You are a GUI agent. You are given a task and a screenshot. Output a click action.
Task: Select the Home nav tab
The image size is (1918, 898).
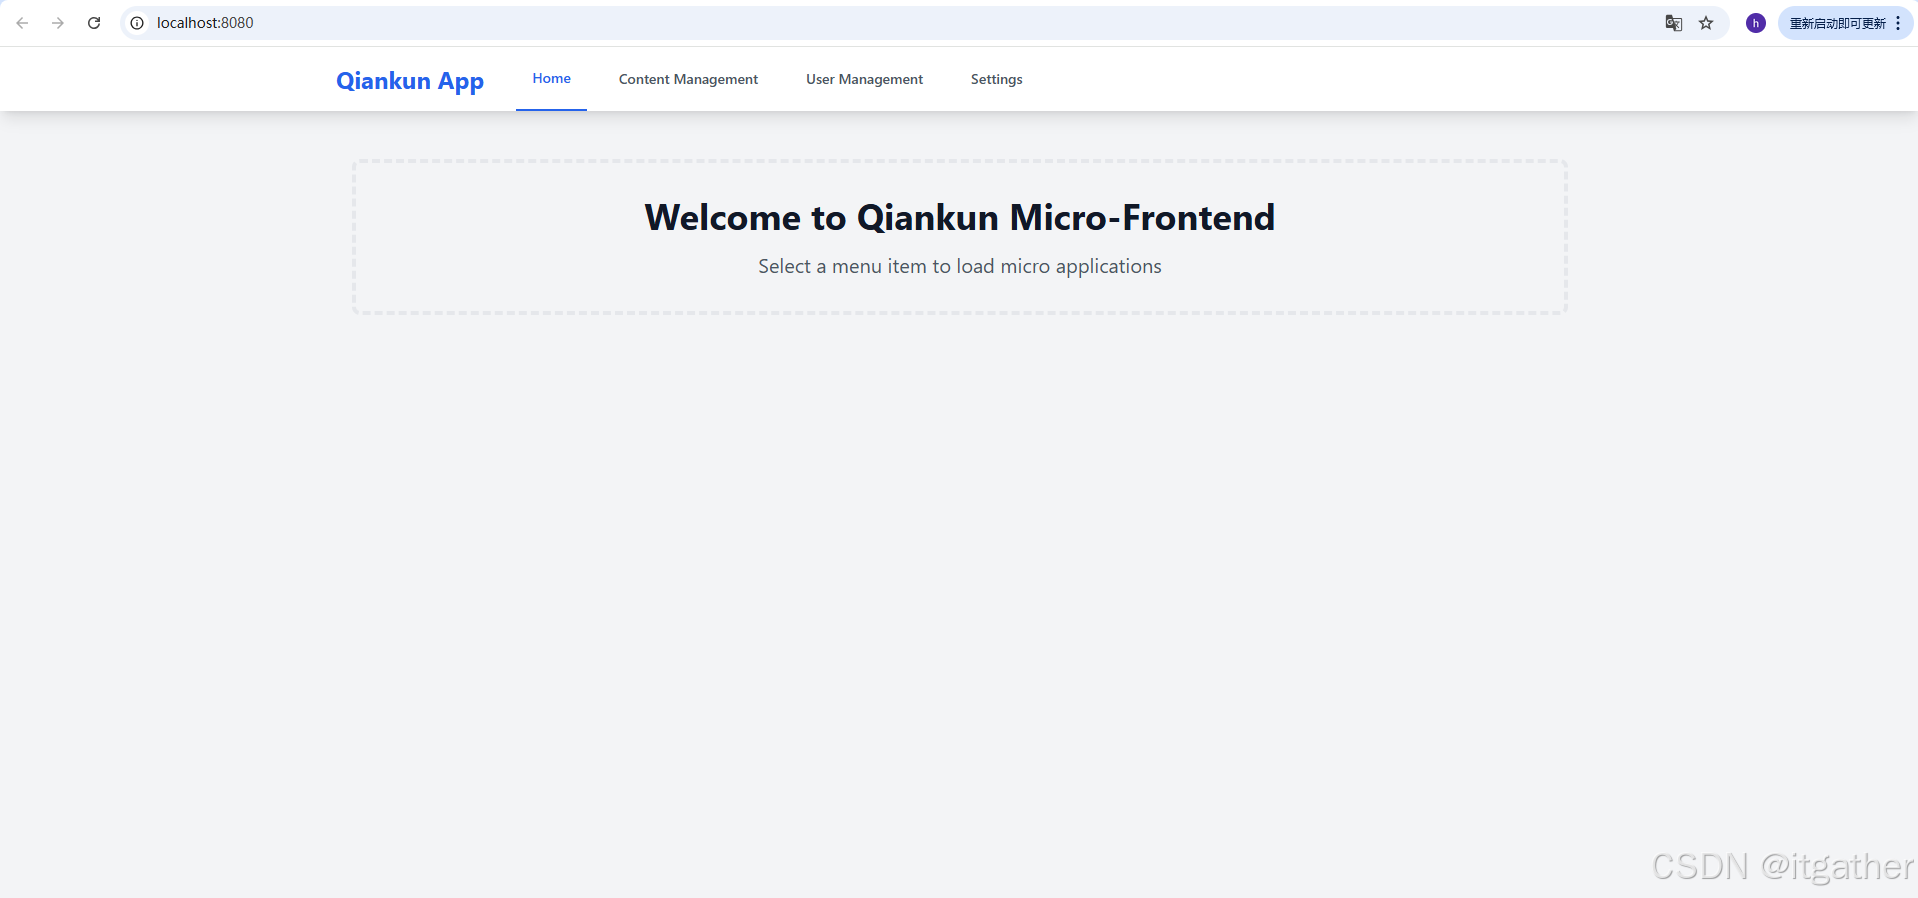click(x=551, y=79)
